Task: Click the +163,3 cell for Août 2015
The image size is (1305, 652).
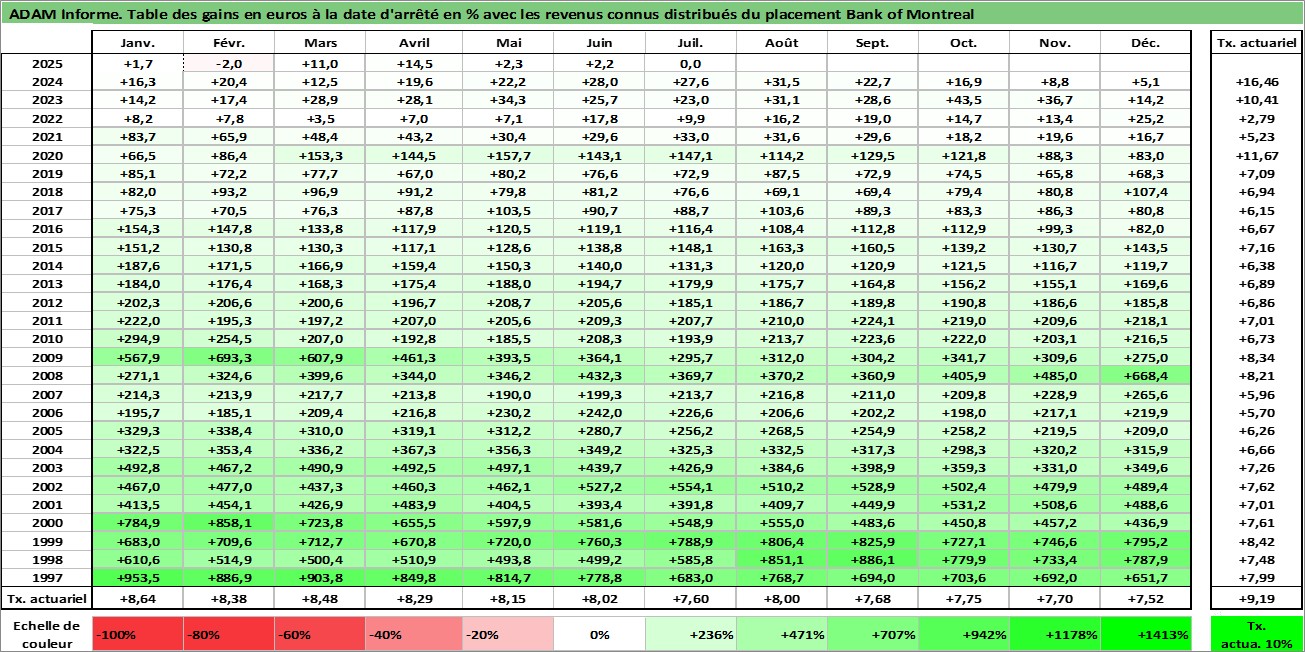Action: [x=783, y=247]
